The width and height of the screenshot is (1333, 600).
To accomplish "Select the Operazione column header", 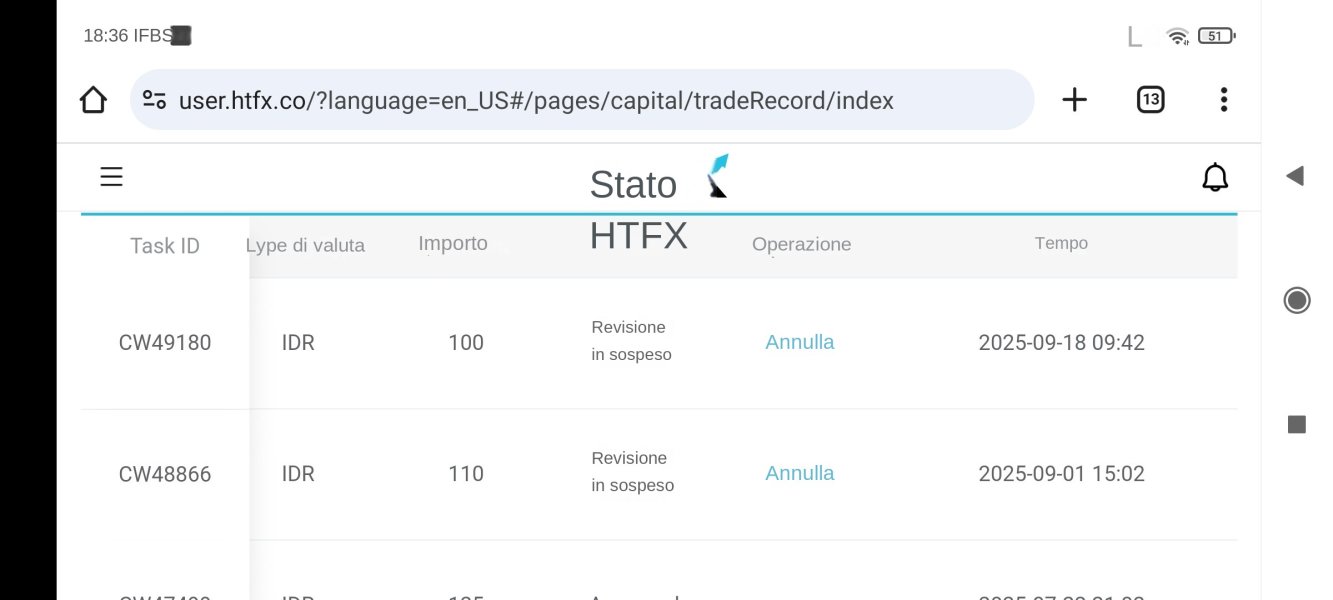I will [802, 245].
